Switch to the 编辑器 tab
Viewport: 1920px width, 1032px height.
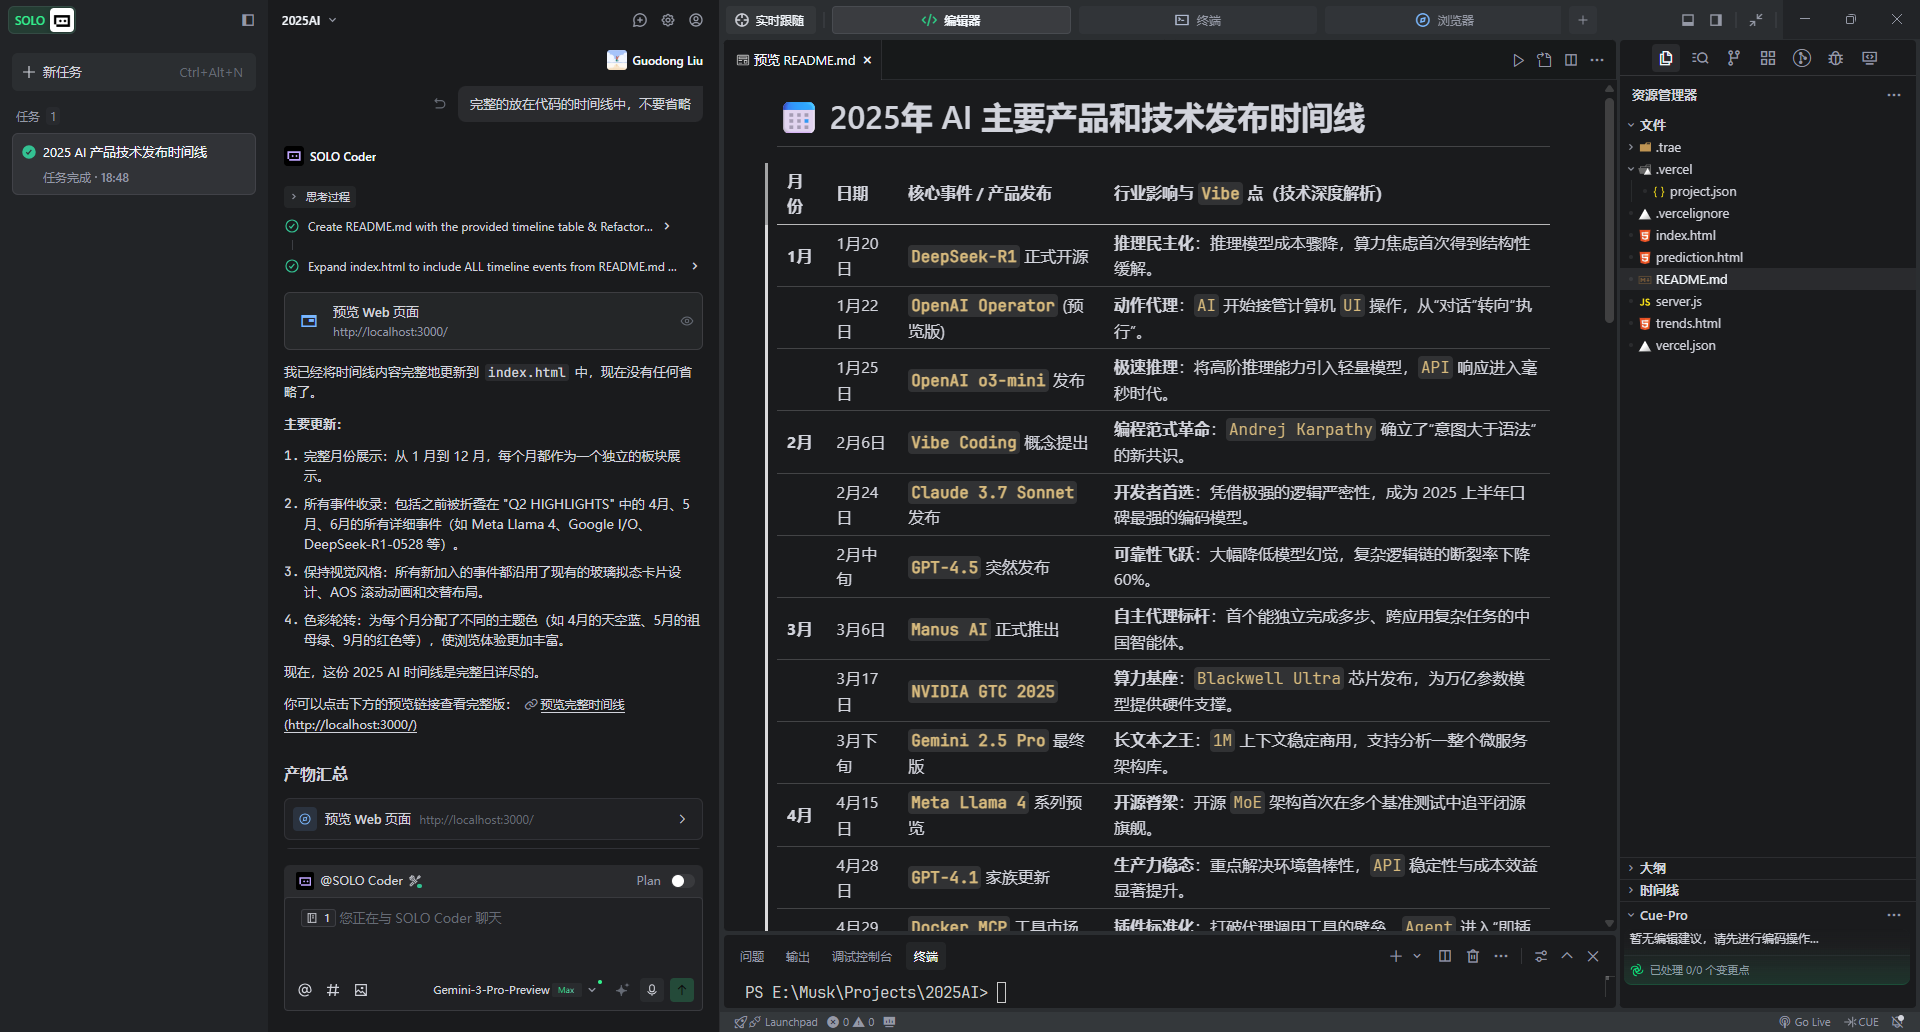tap(951, 20)
